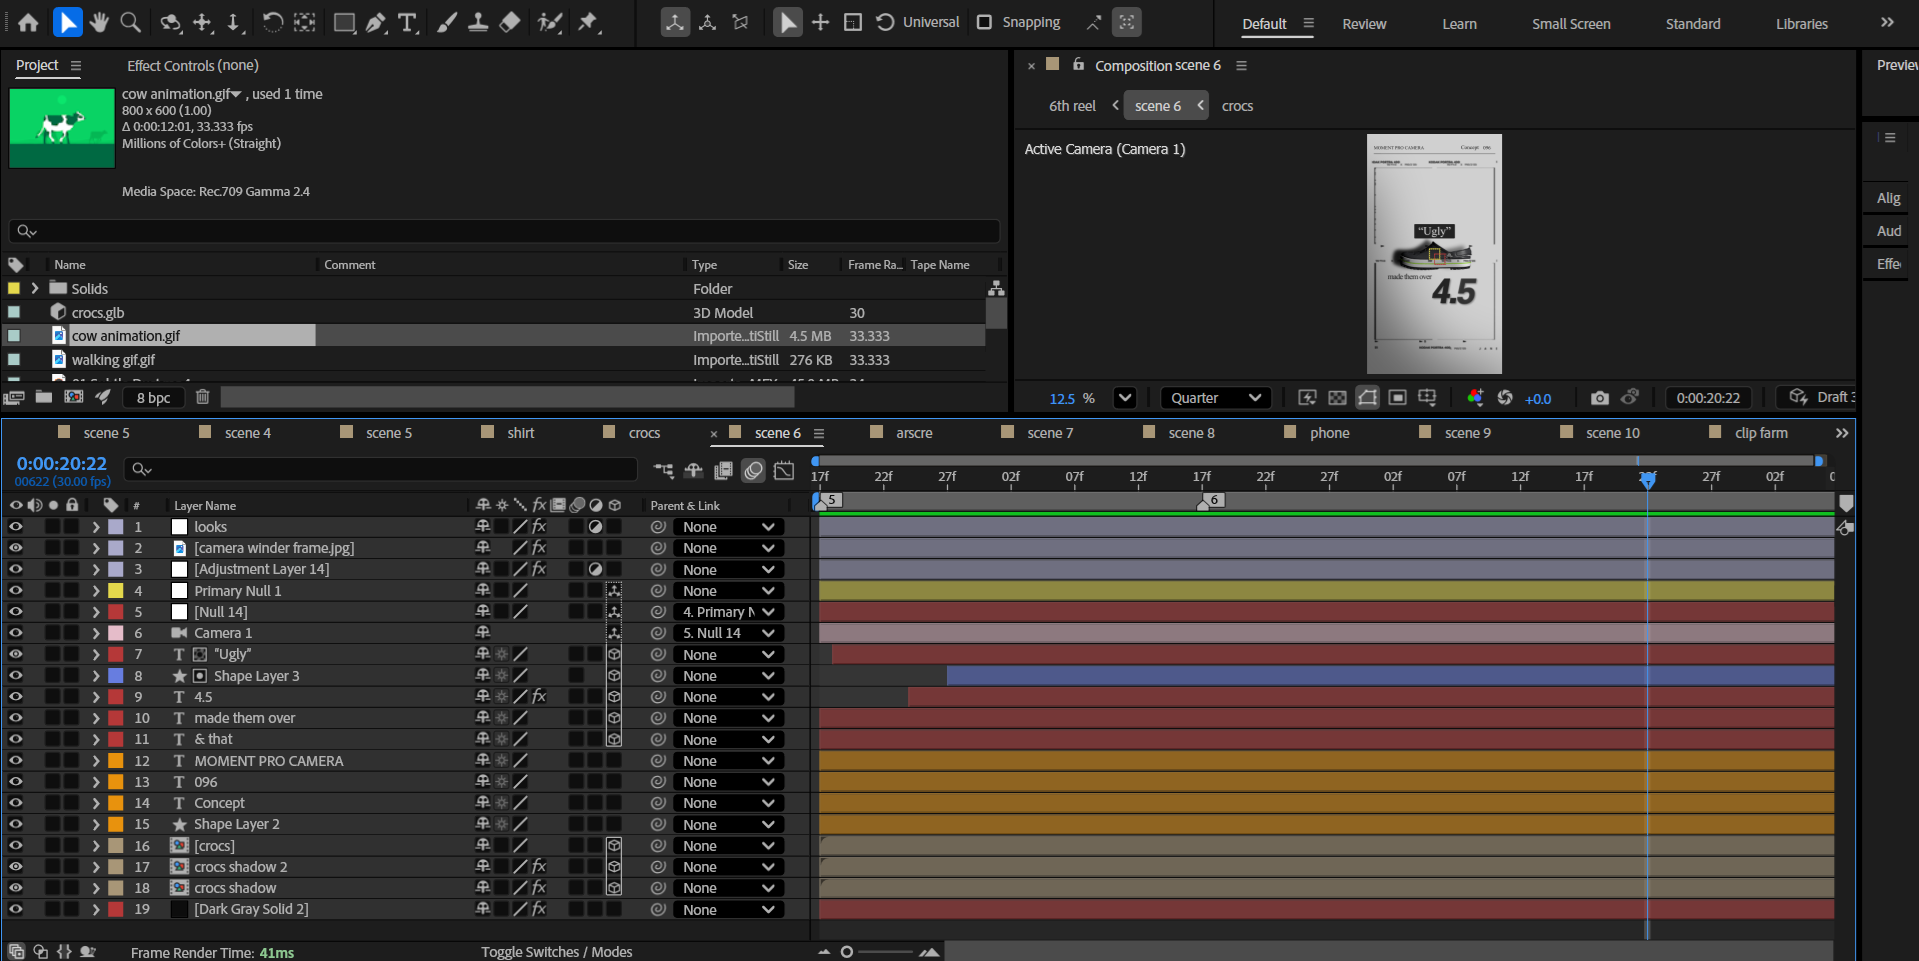Image resolution: width=1919 pixels, height=961 pixels.
Task: Select the Puppet Pin tool
Action: (588, 22)
